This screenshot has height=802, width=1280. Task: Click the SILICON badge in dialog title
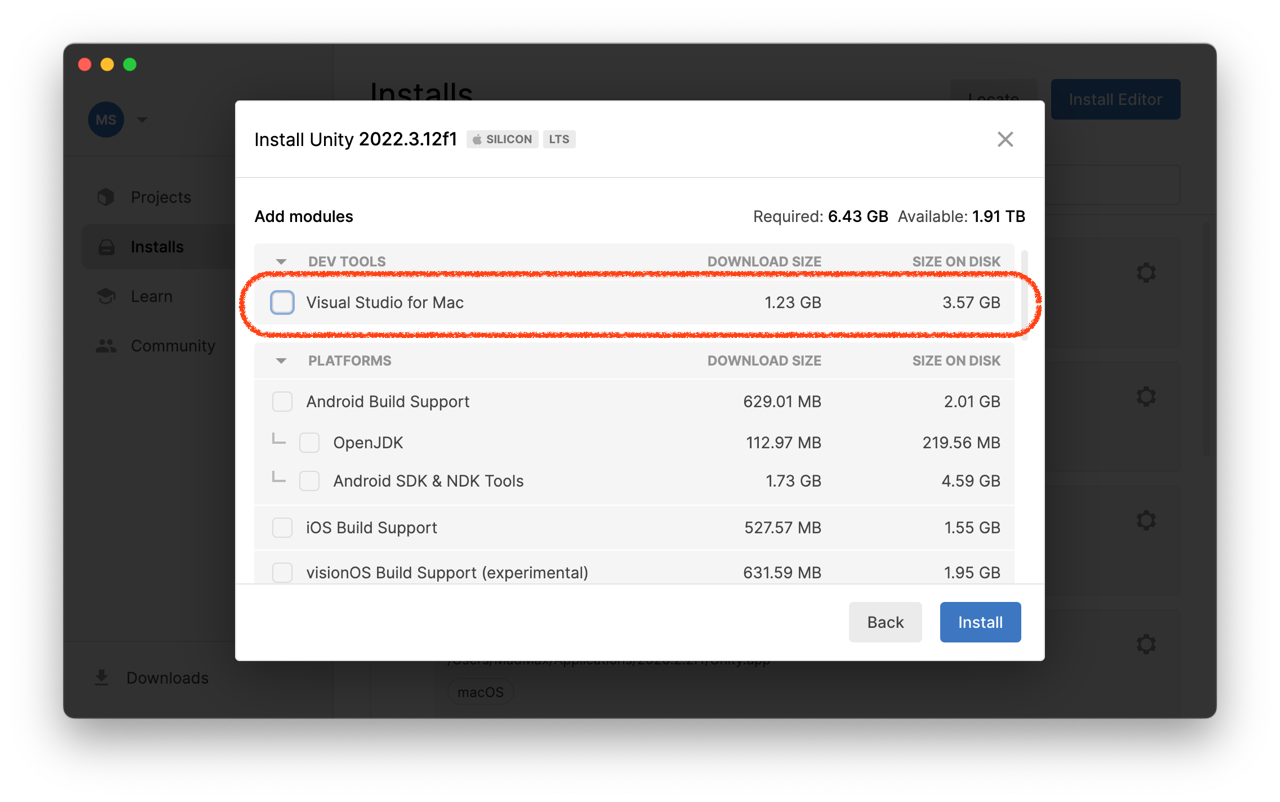(x=502, y=139)
